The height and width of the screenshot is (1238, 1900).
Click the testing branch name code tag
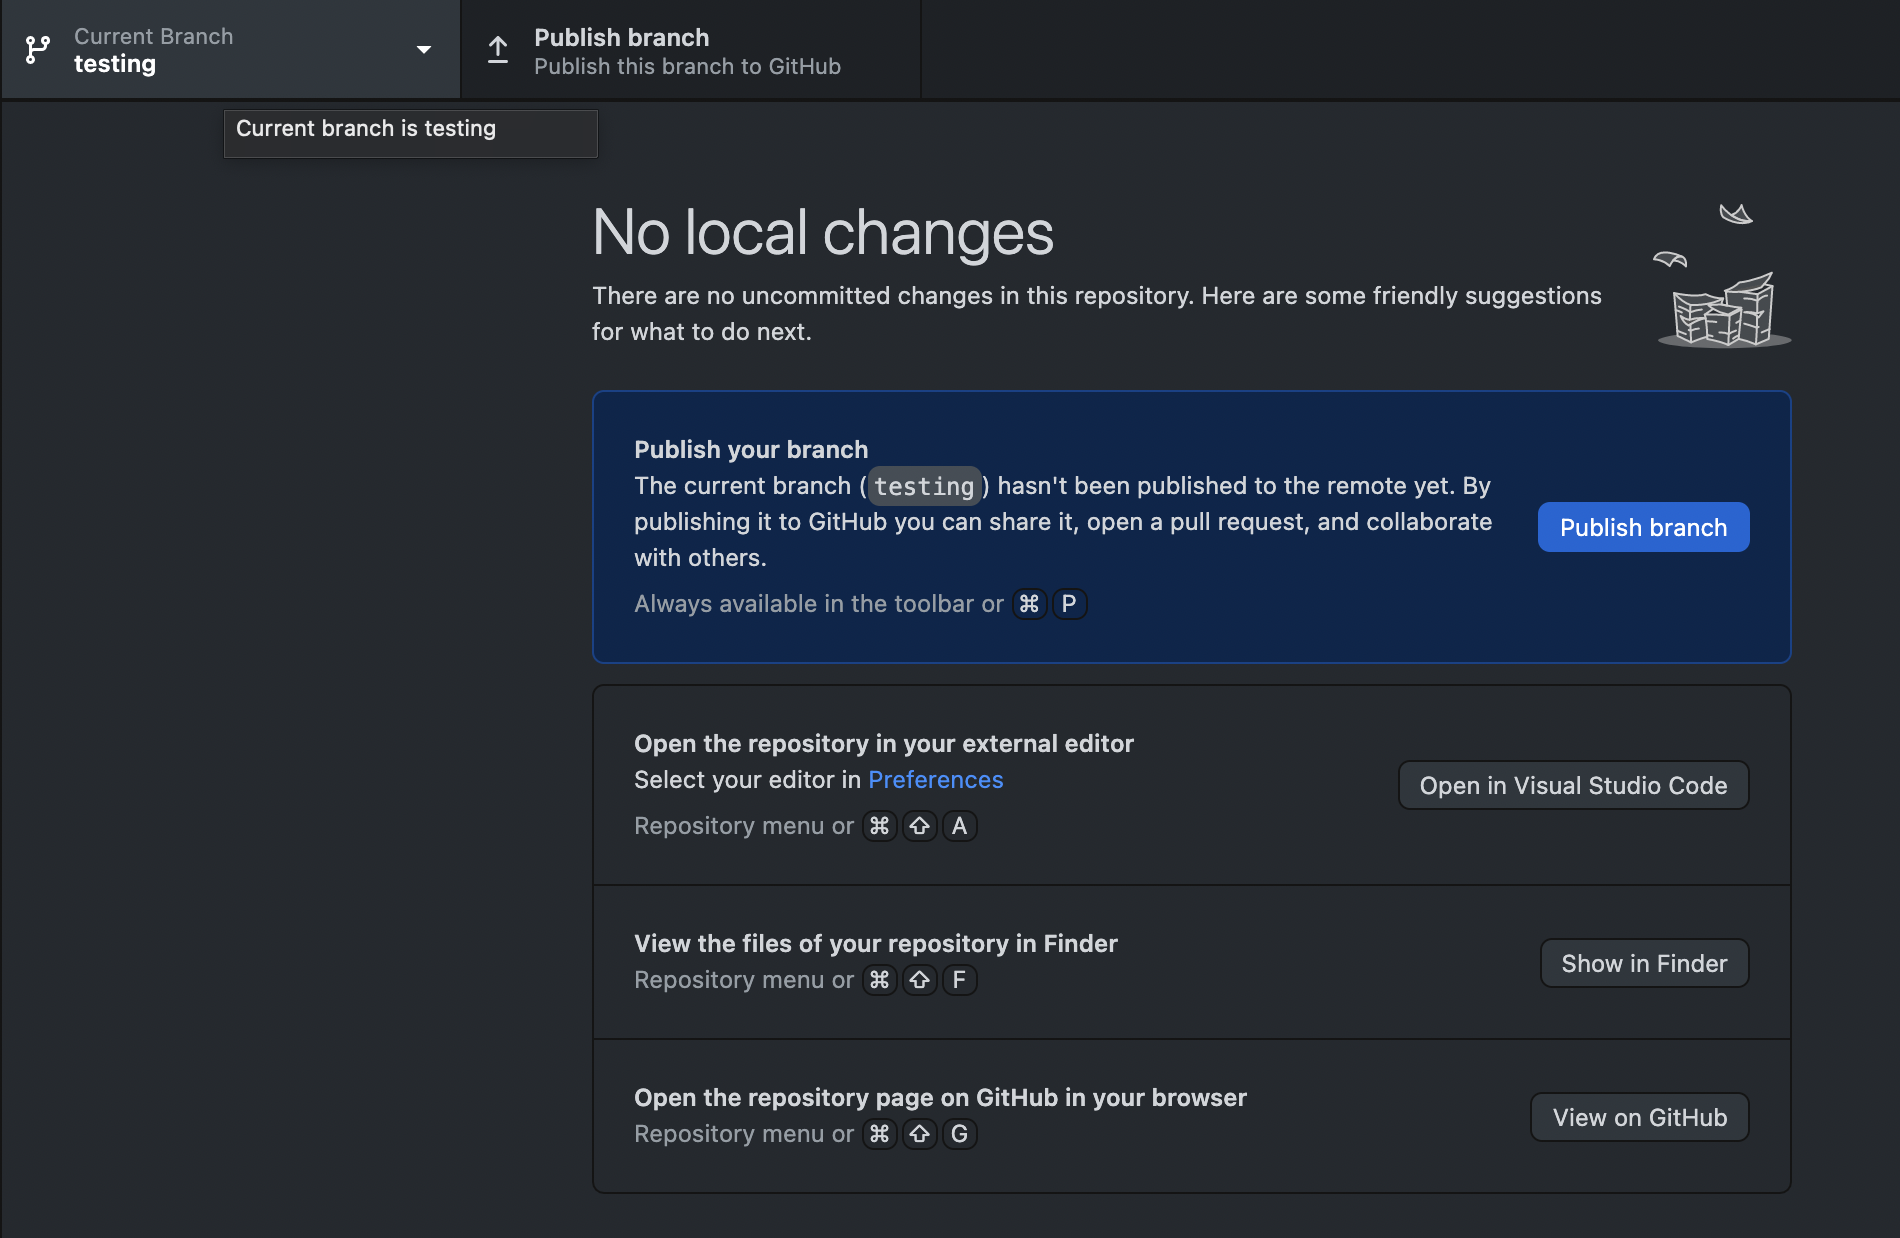click(924, 486)
